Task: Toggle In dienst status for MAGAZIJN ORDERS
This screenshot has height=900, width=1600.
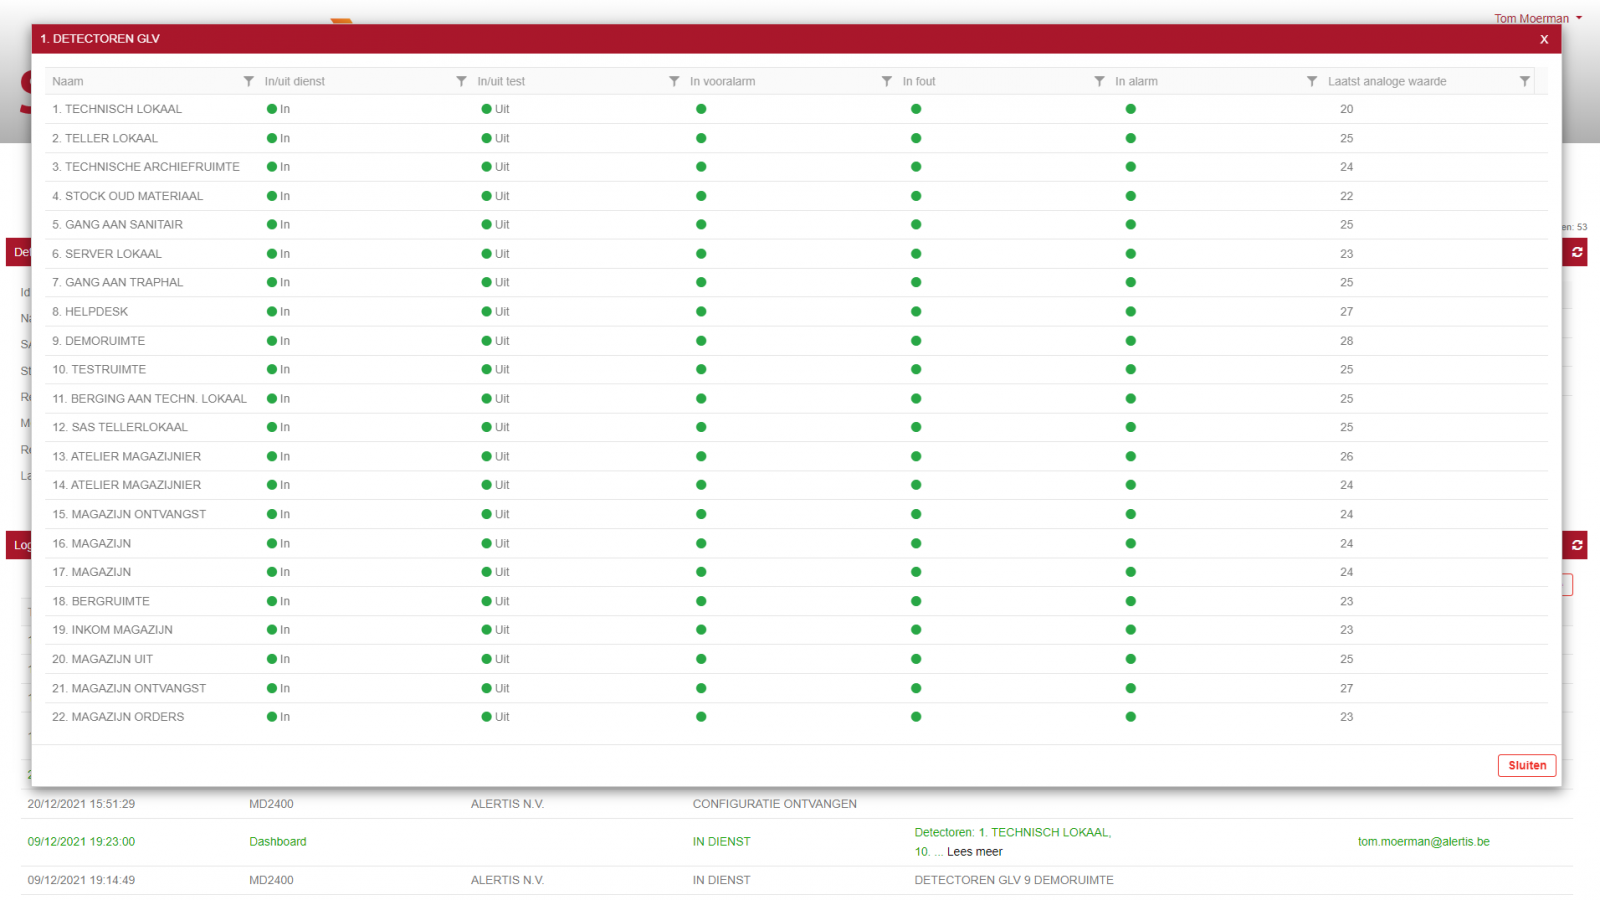Action: (x=278, y=717)
